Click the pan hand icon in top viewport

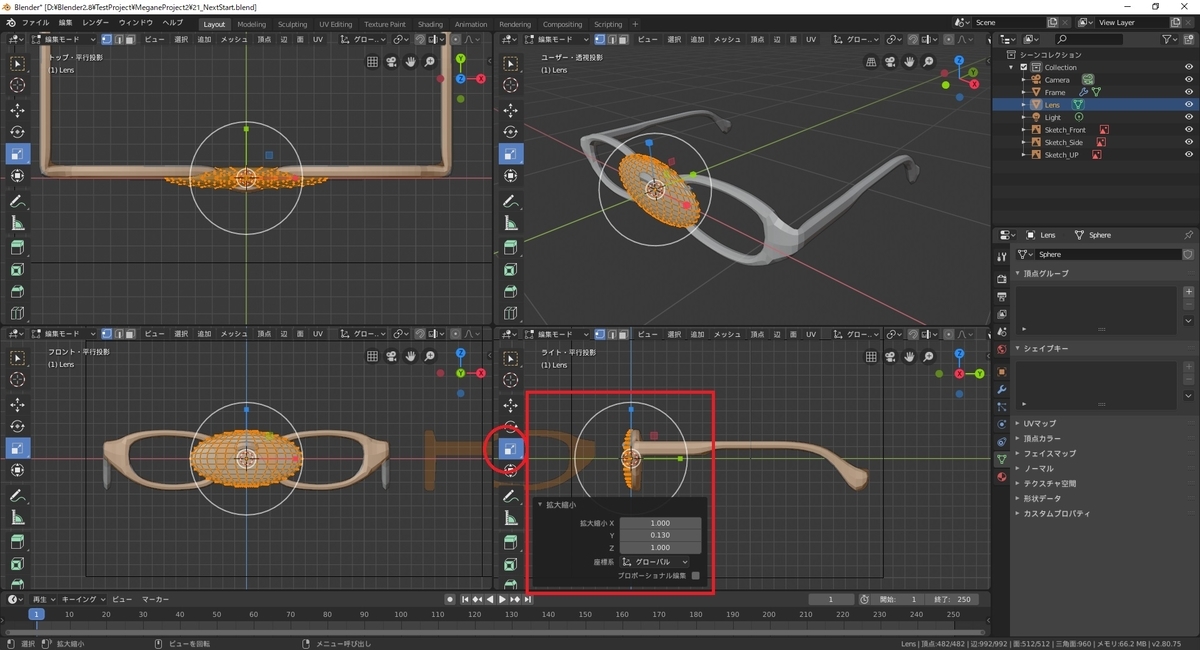(x=411, y=61)
